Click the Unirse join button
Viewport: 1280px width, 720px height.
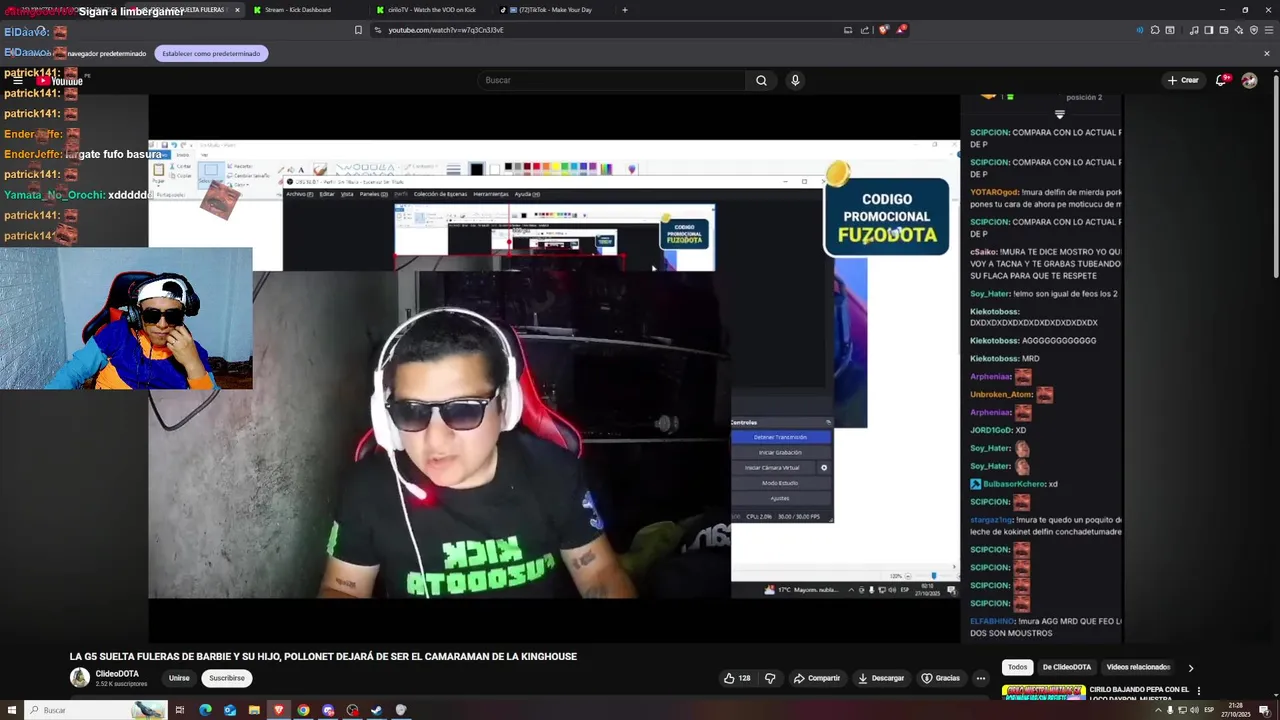[179, 678]
